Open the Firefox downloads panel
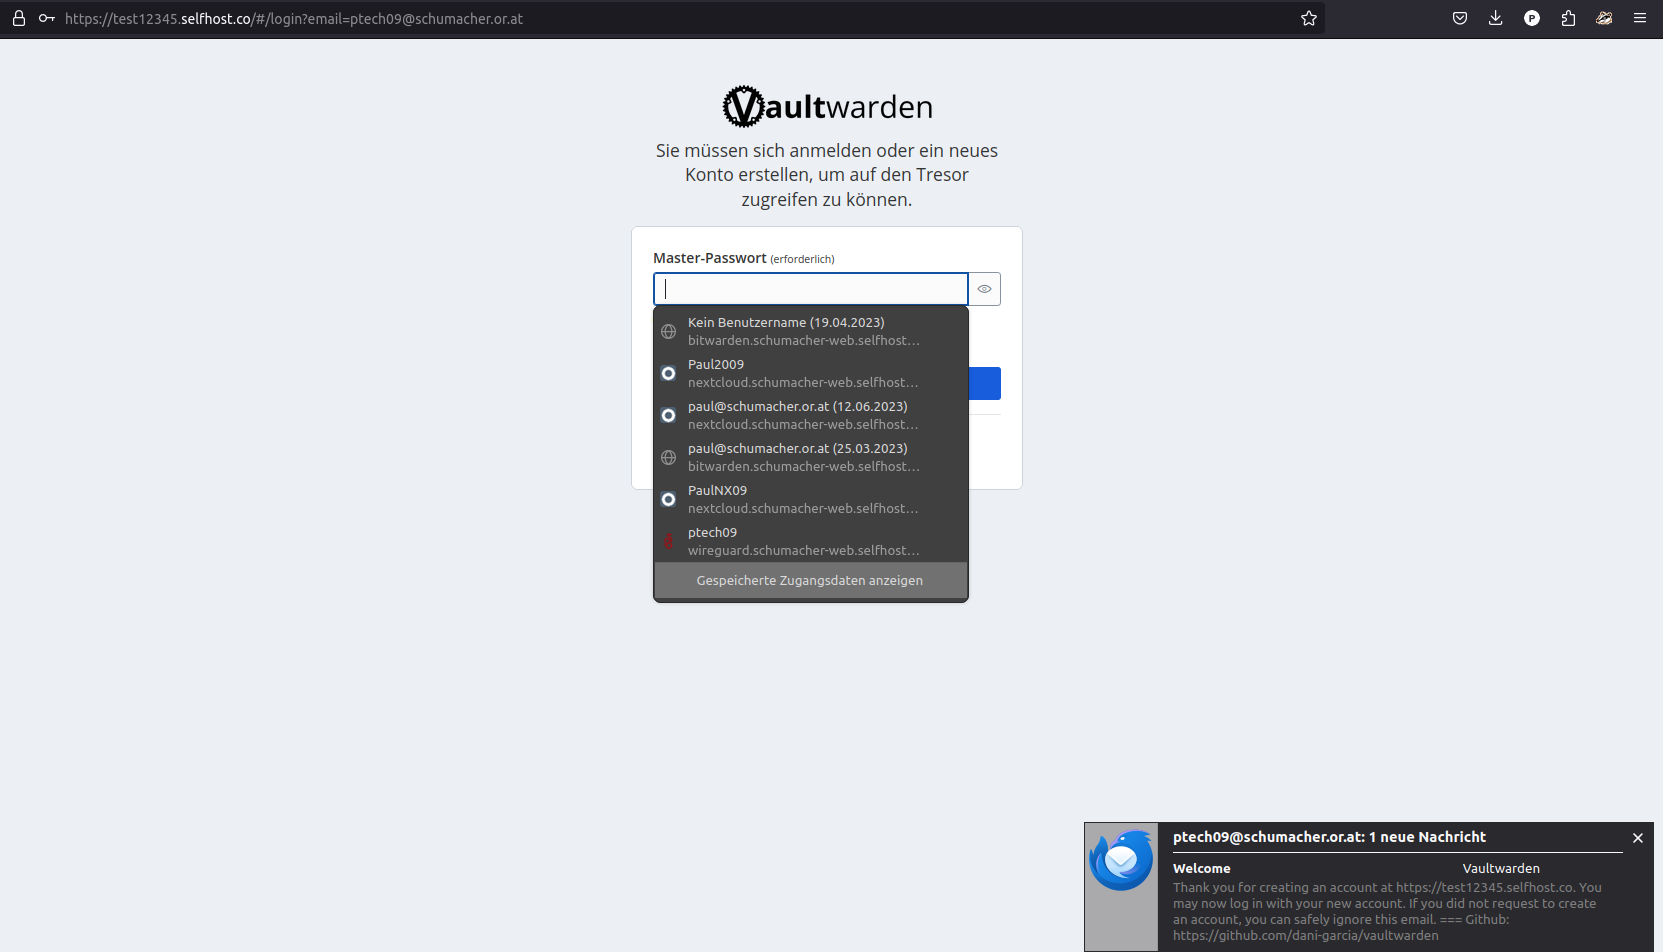The width and height of the screenshot is (1663, 952). [x=1495, y=18]
